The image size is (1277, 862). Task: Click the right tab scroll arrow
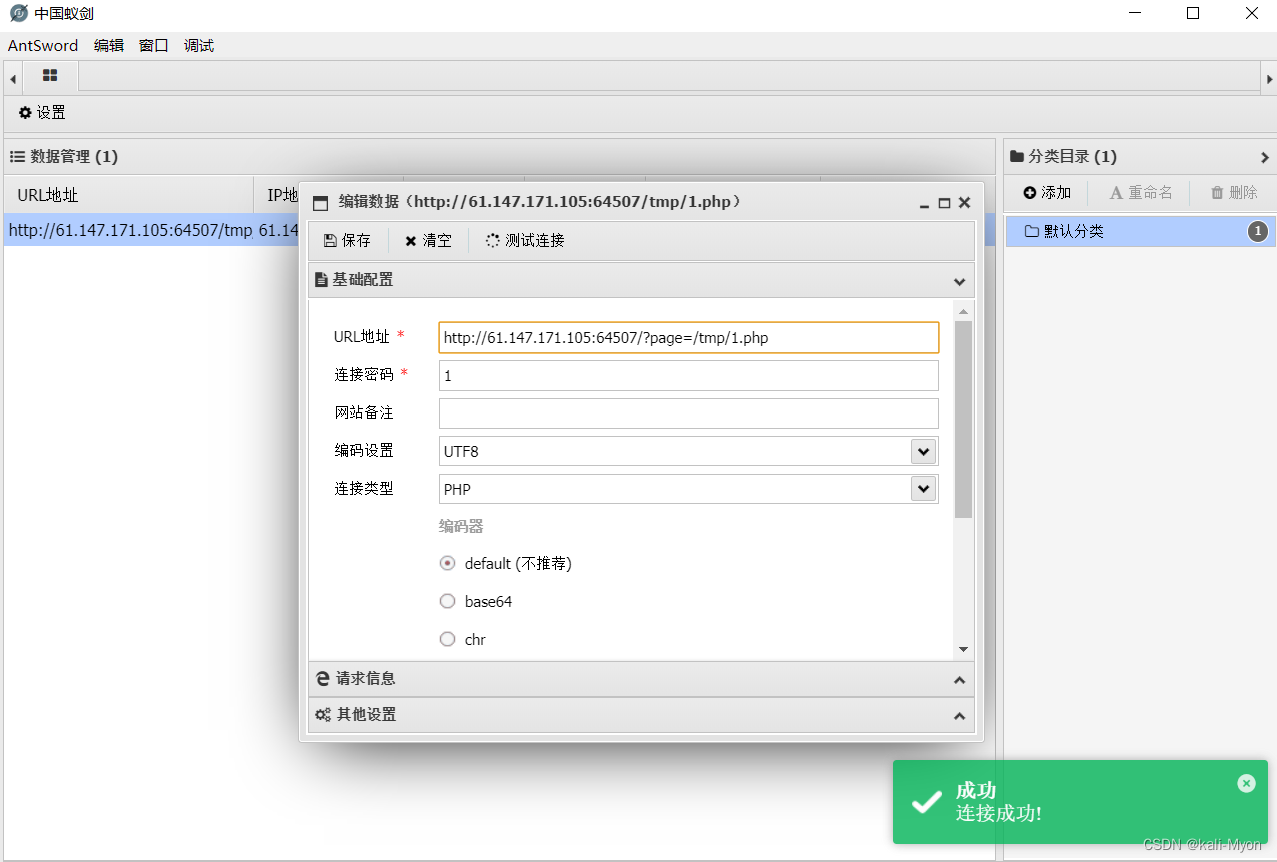(1268, 78)
